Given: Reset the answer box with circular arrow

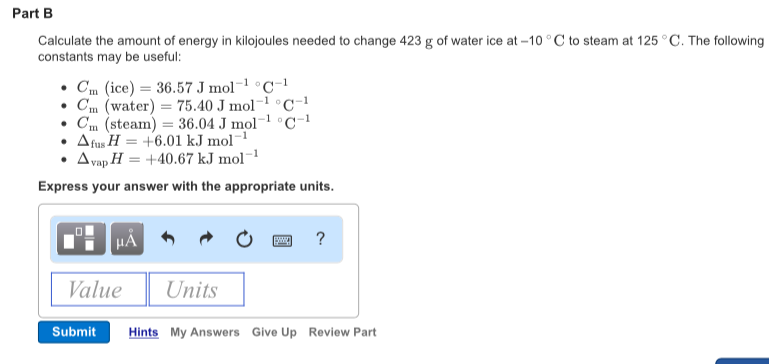Looking at the screenshot, I should click(244, 239).
